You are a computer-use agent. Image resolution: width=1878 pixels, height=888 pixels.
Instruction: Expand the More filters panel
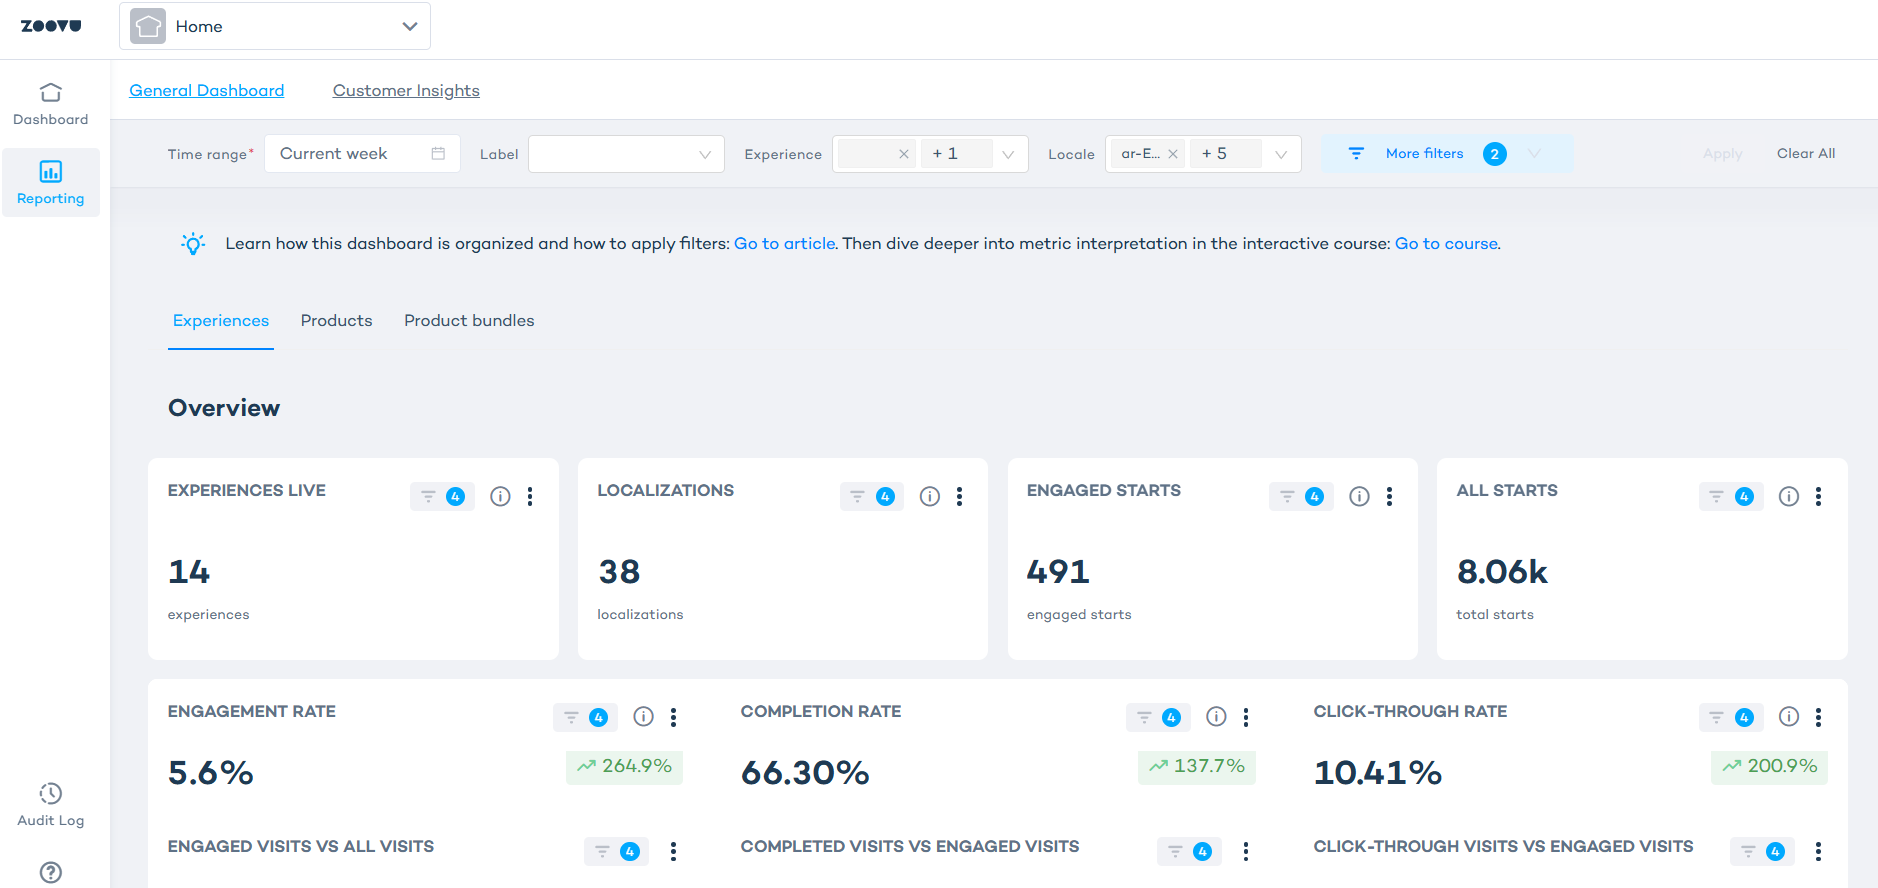pyautogui.click(x=1446, y=153)
